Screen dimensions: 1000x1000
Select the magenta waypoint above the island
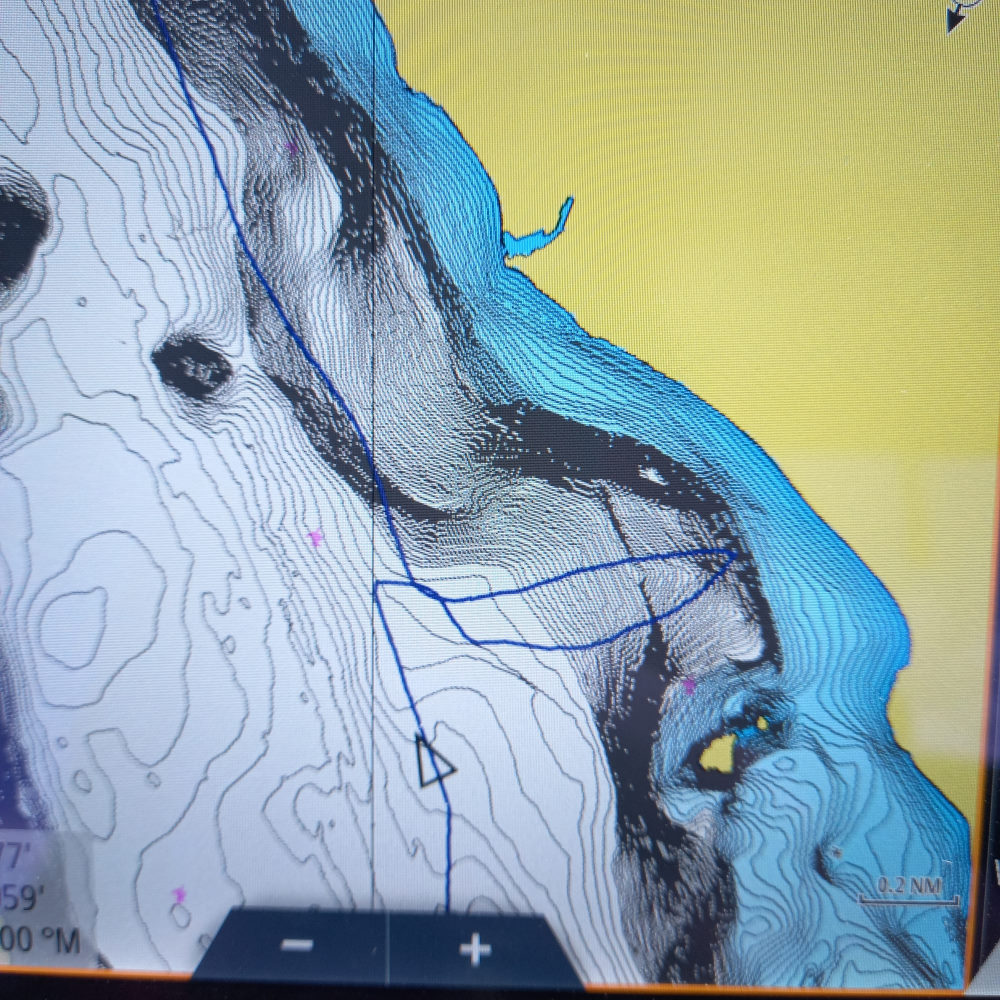(x=689, y=685)
